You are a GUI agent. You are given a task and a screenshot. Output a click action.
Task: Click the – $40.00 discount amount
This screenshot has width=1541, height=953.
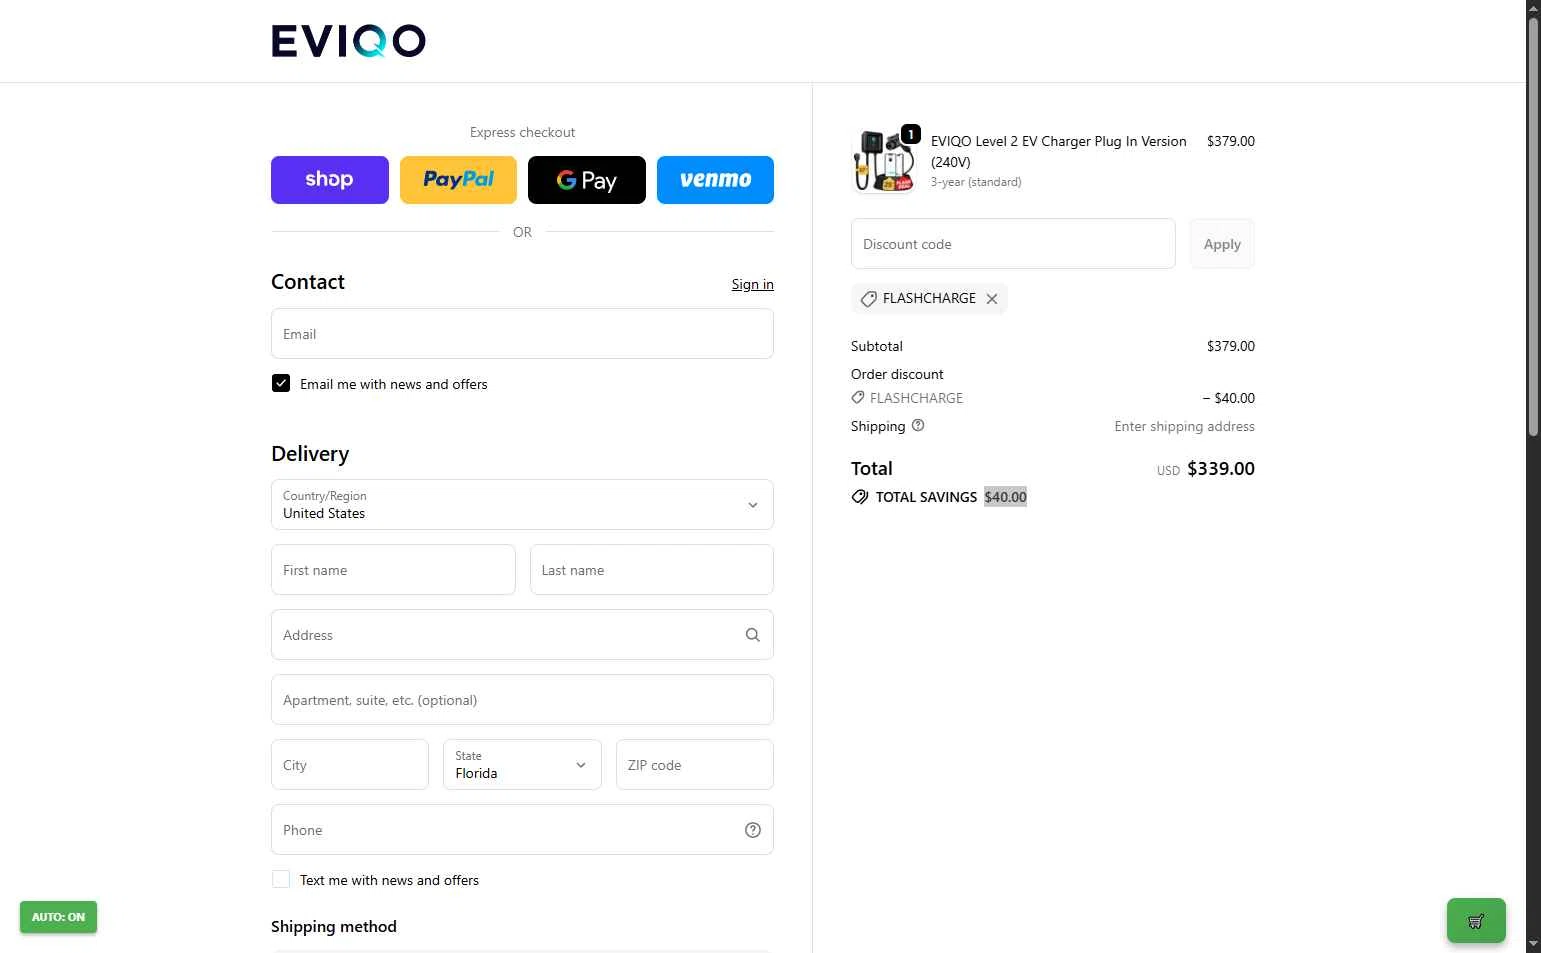pyautogui.click(x=1228, y=398)
